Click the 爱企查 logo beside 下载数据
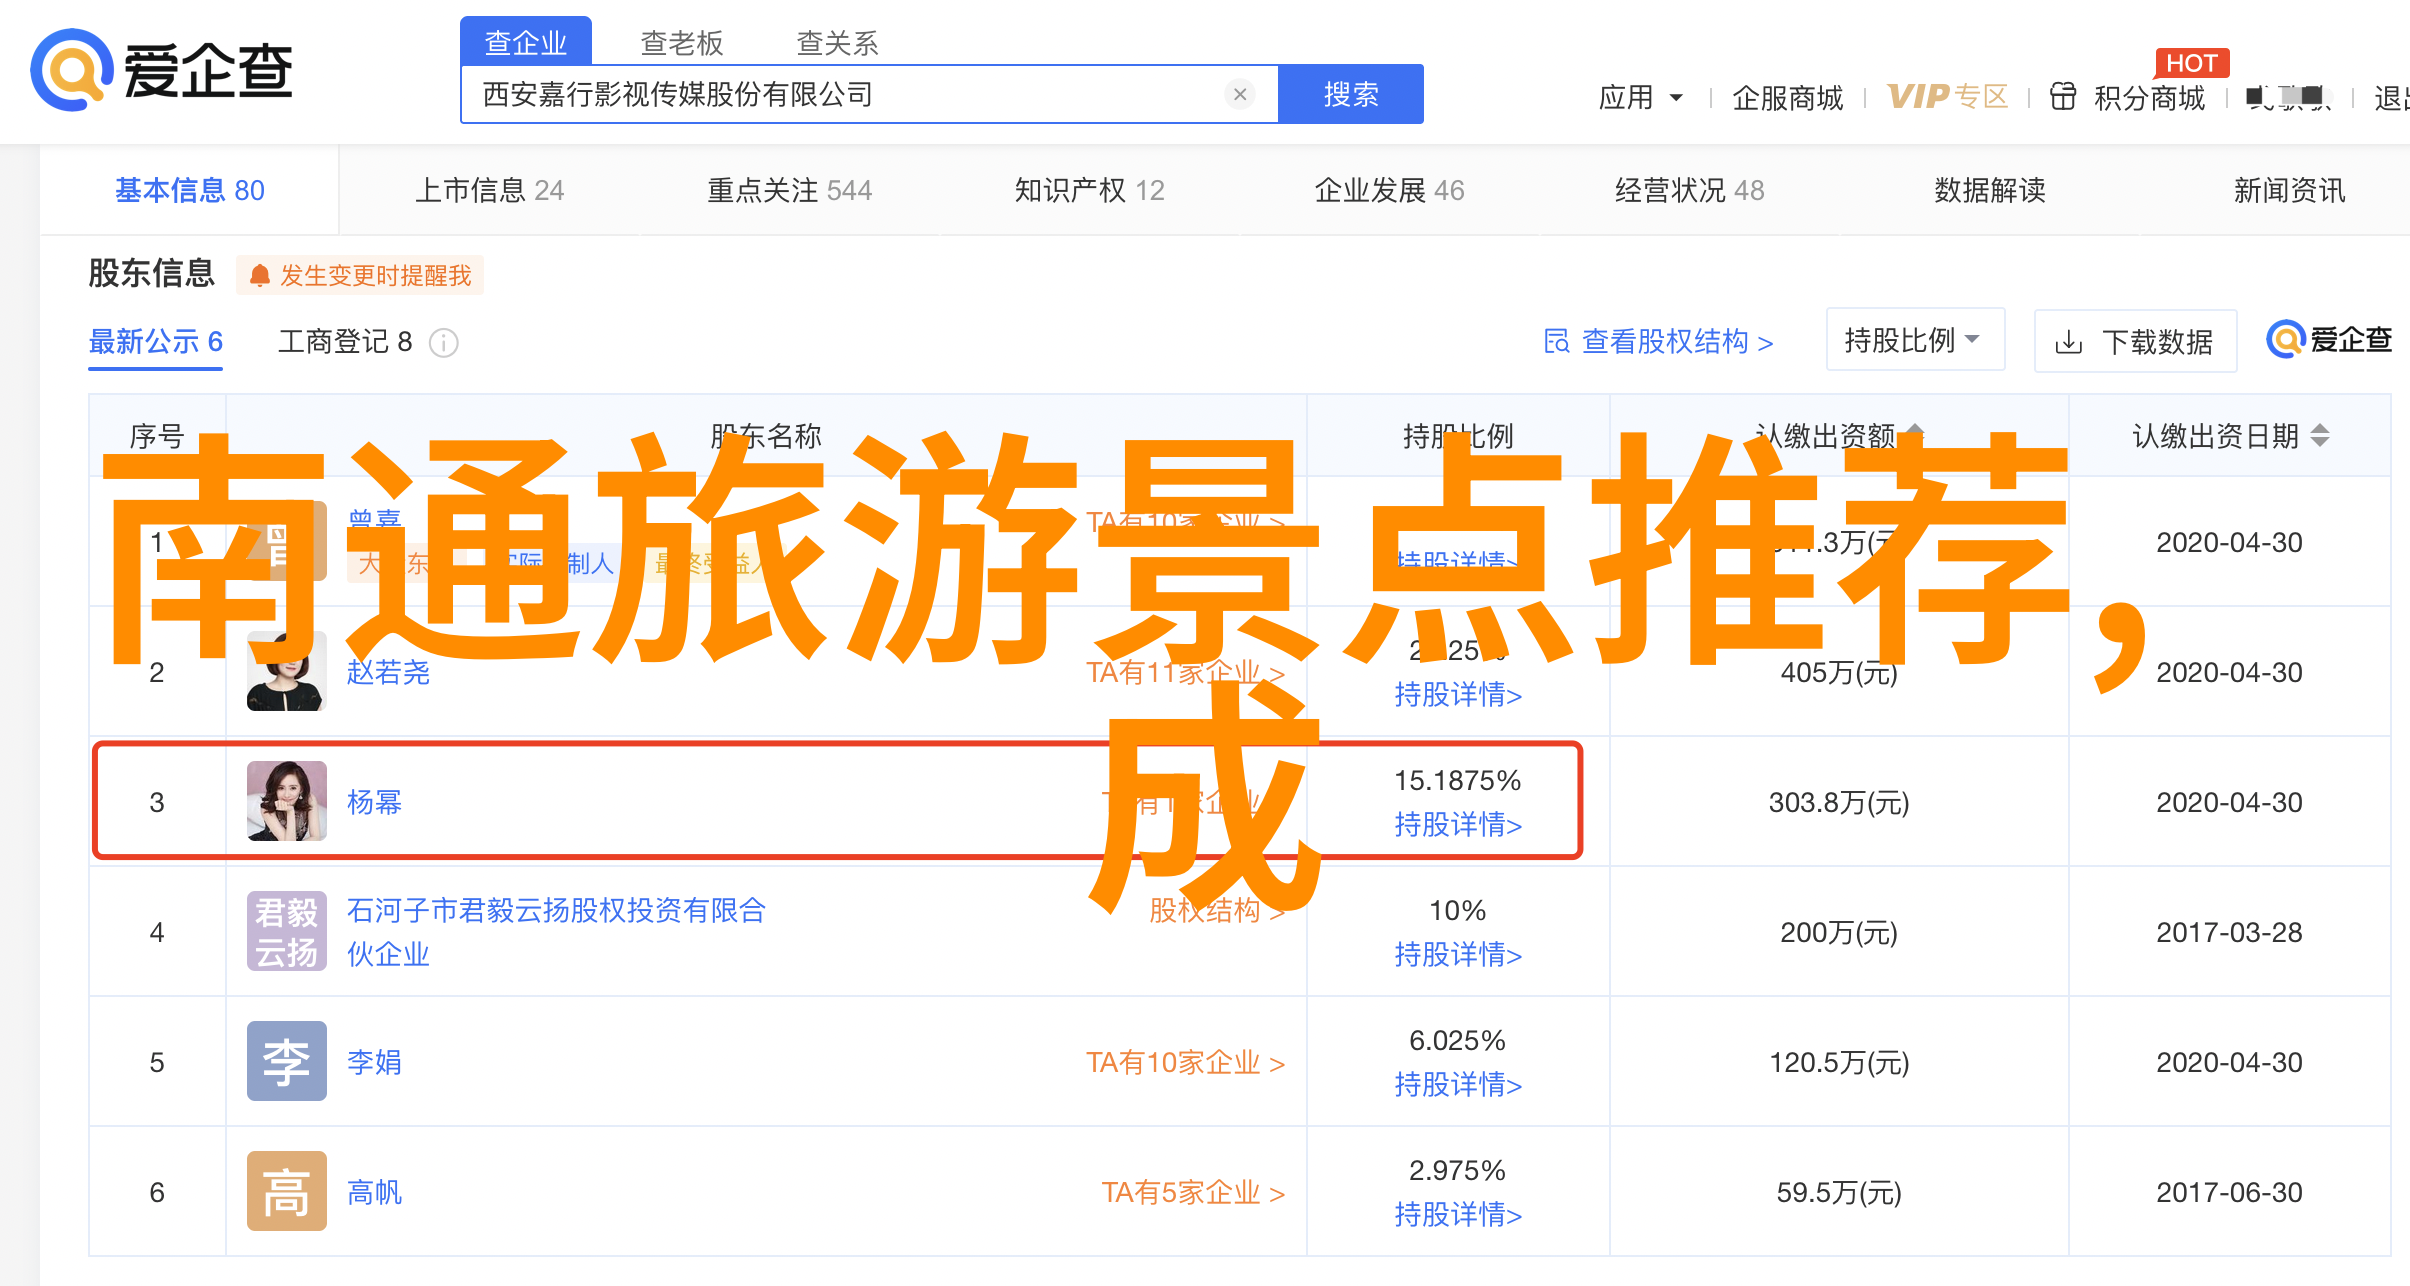The height and width of the screenshot is (1286, 2410). click(2329, 340)
